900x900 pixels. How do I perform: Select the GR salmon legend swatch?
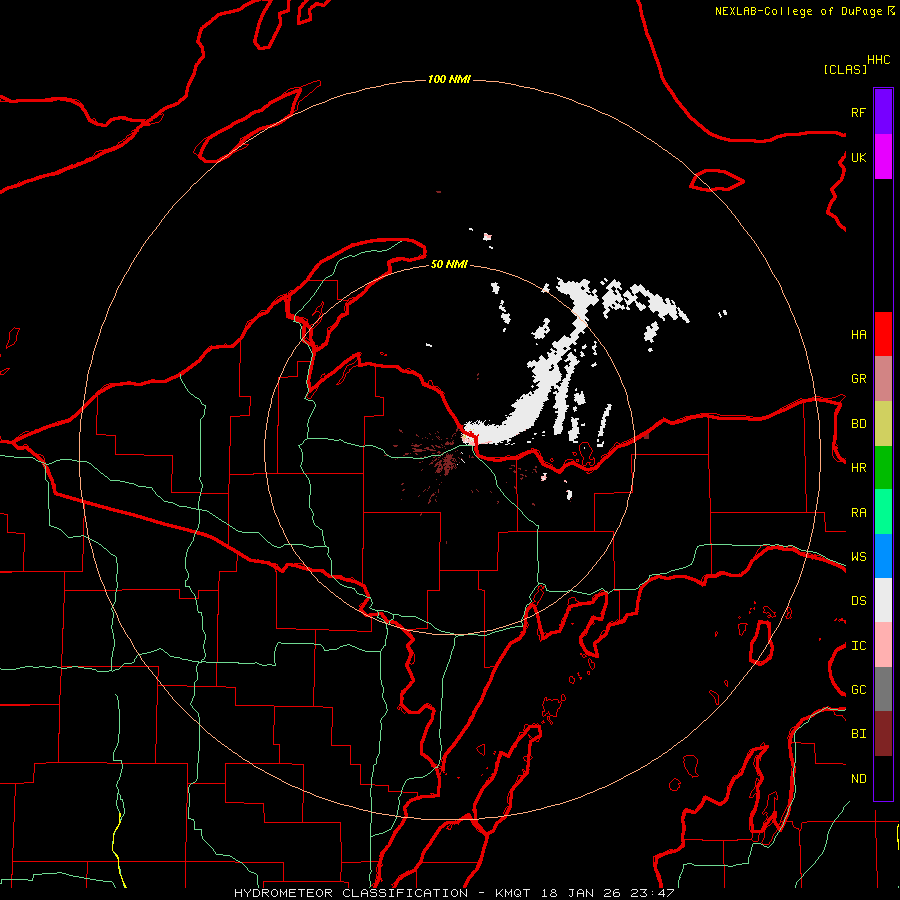tap(883, 378)
